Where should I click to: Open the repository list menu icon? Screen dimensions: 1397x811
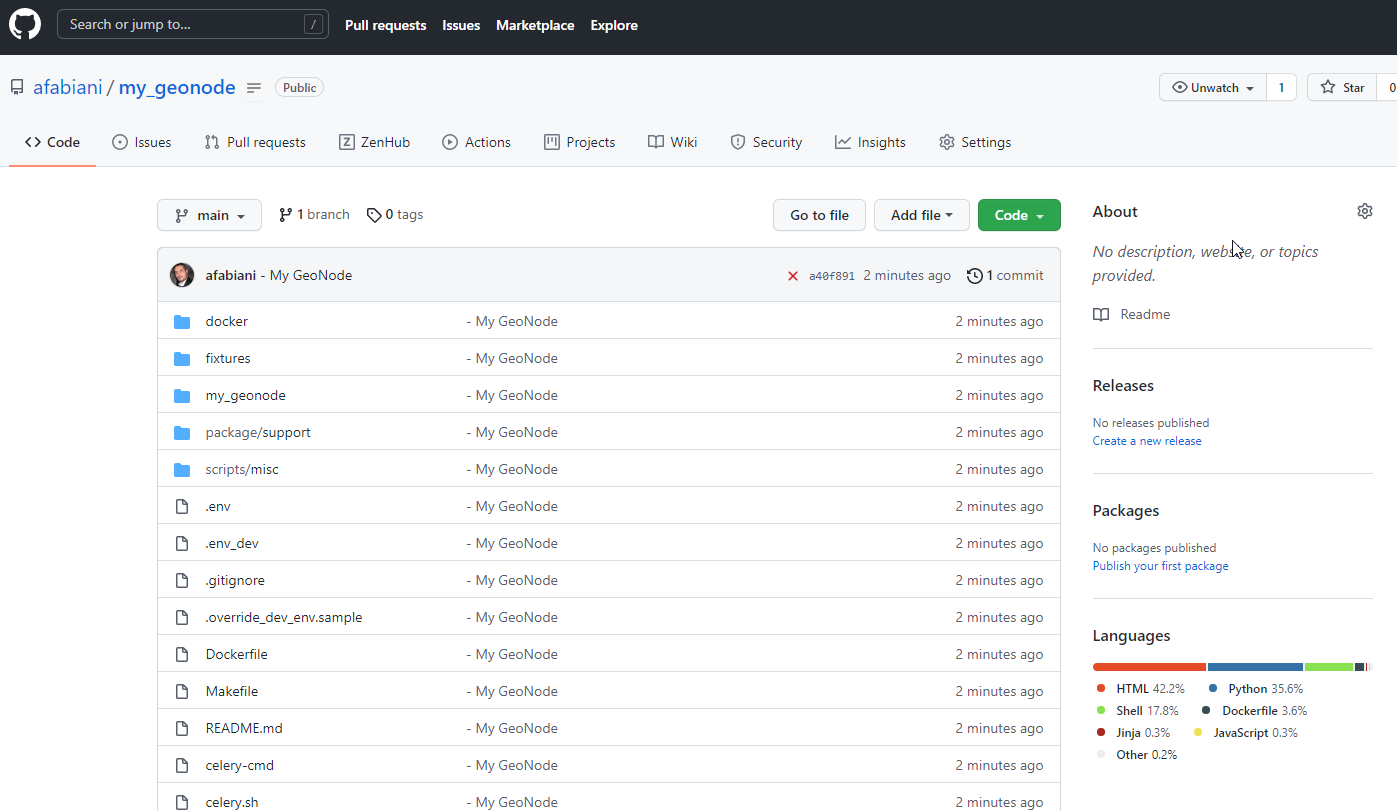pos(254,88)
